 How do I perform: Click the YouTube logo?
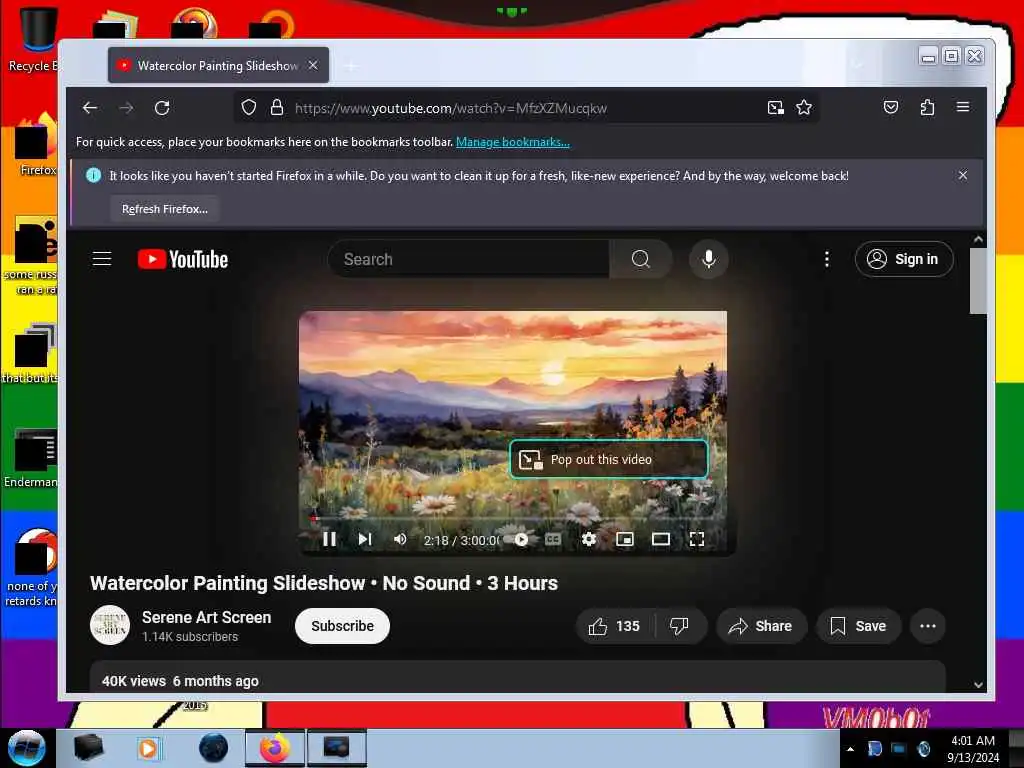(x=183, y=259)
